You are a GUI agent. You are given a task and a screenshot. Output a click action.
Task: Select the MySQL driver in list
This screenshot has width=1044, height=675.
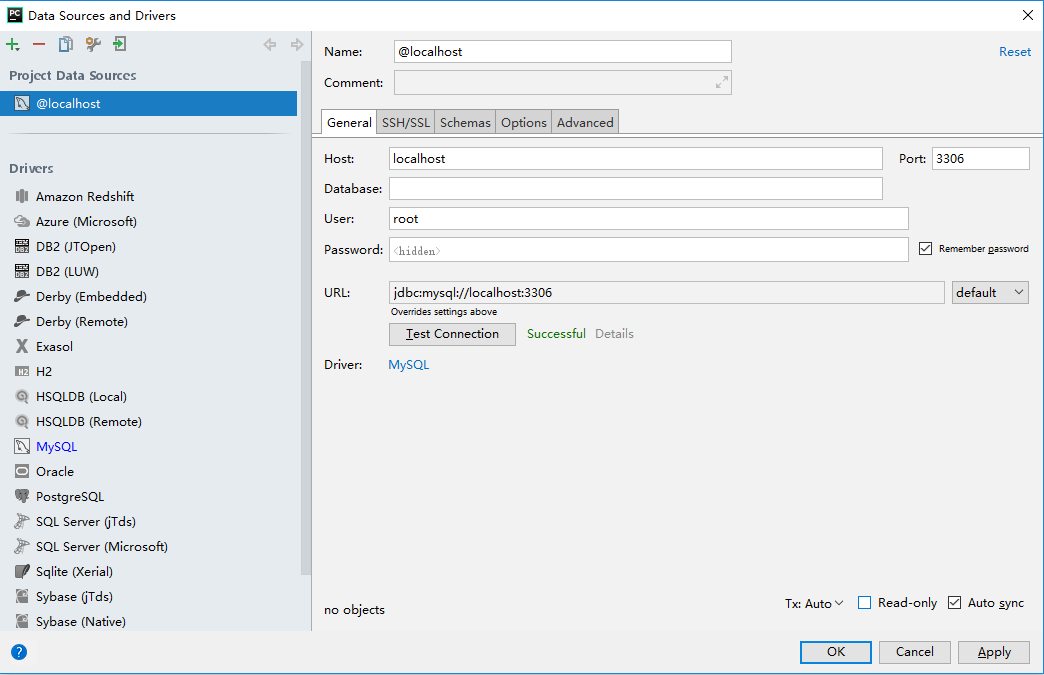[56, 447]
